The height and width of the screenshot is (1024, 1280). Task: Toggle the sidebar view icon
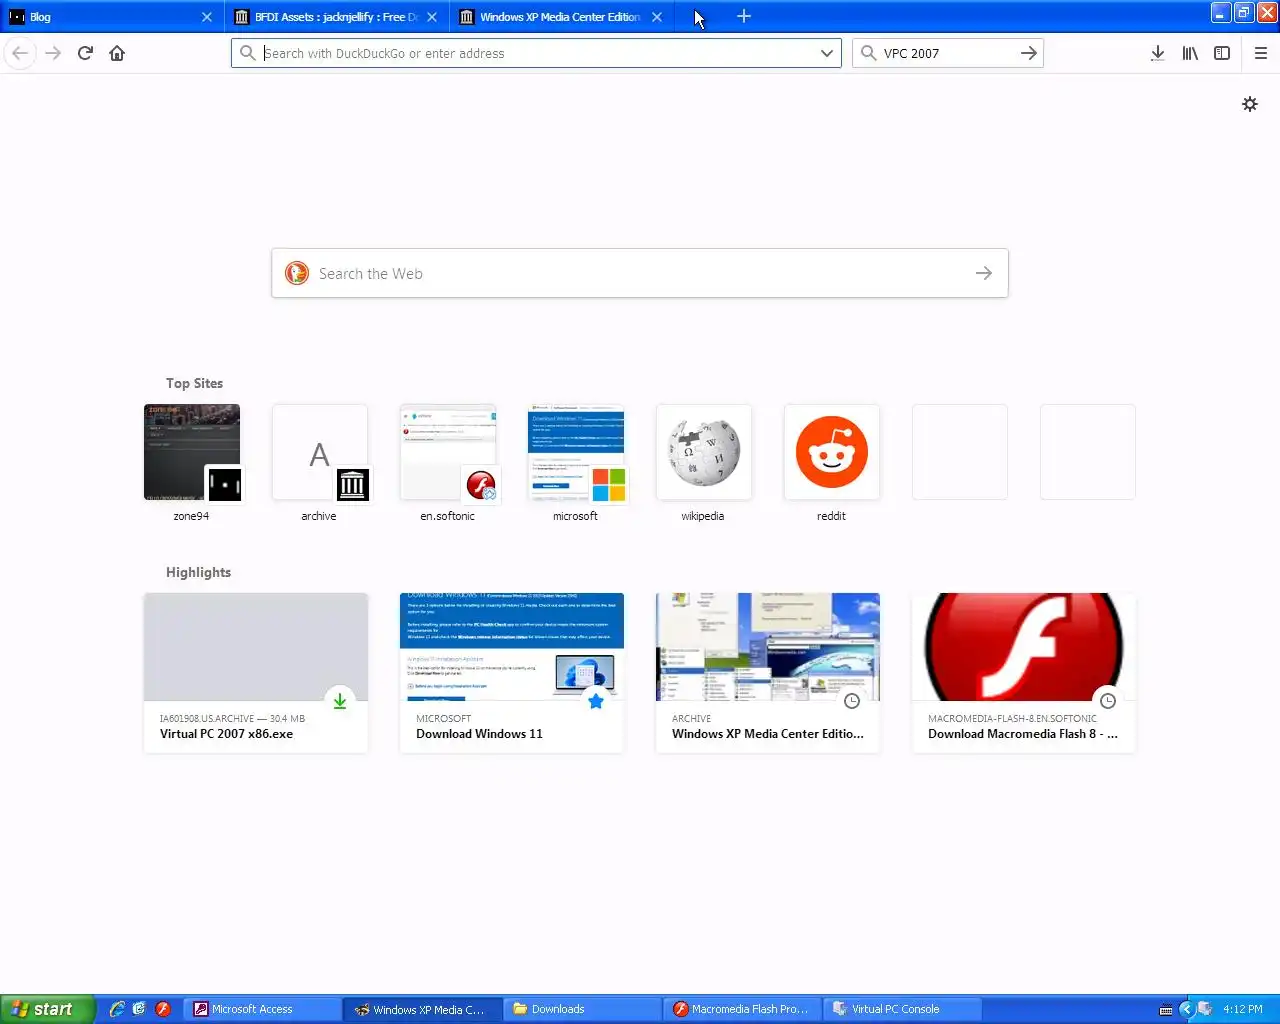click(1222, 53)
